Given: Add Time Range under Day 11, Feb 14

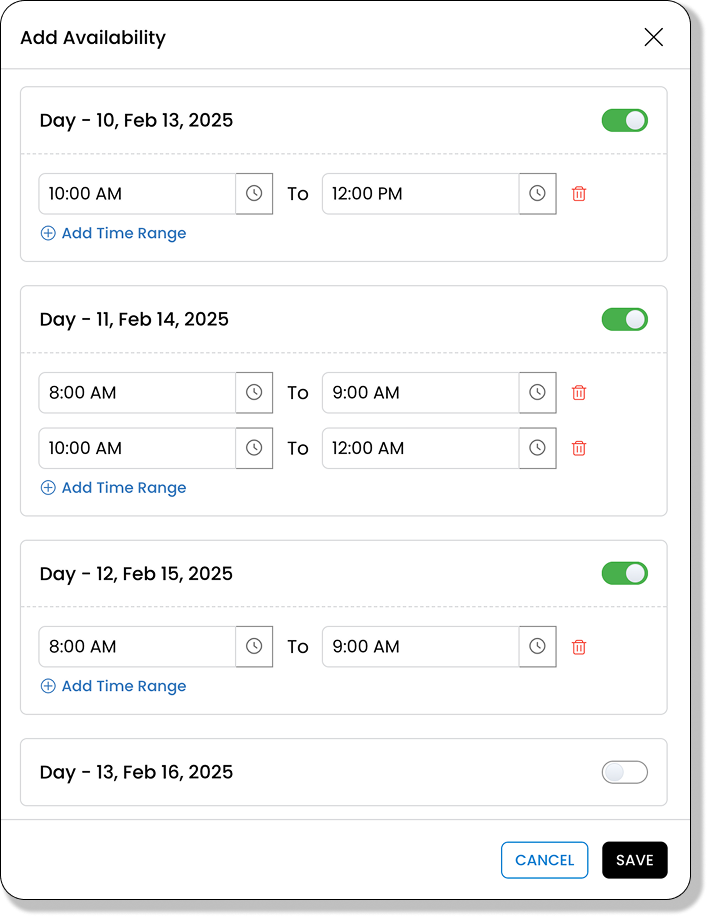Looking at the screenshot, I should [114, 488].
